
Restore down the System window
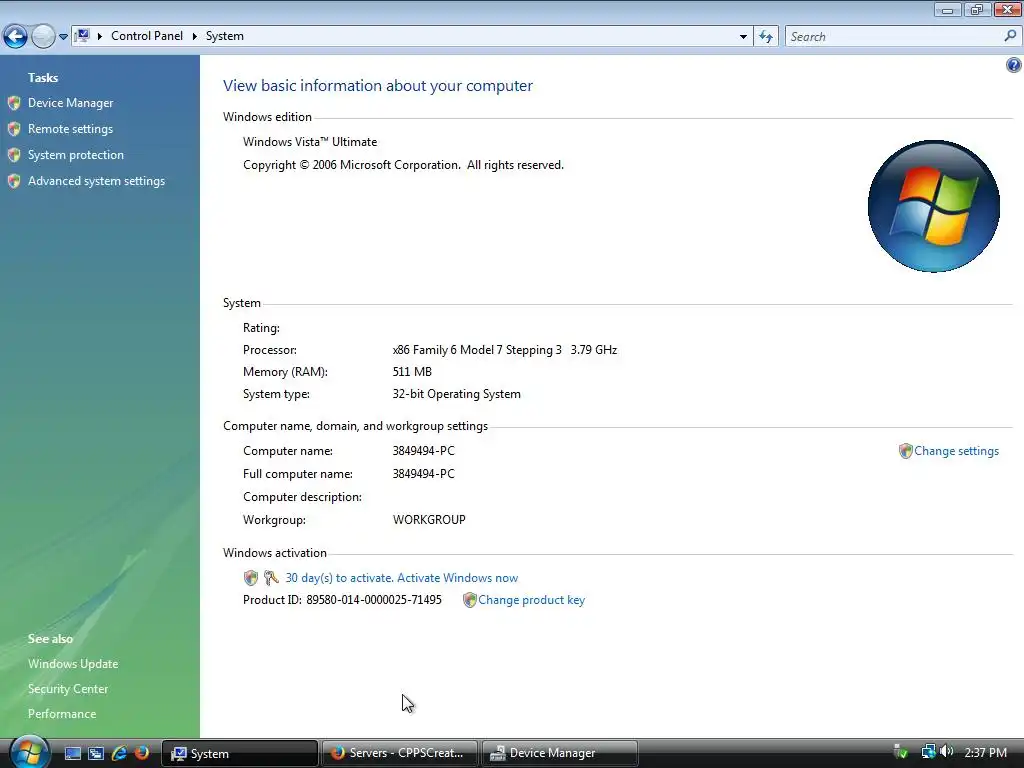[x=976, y=9]
